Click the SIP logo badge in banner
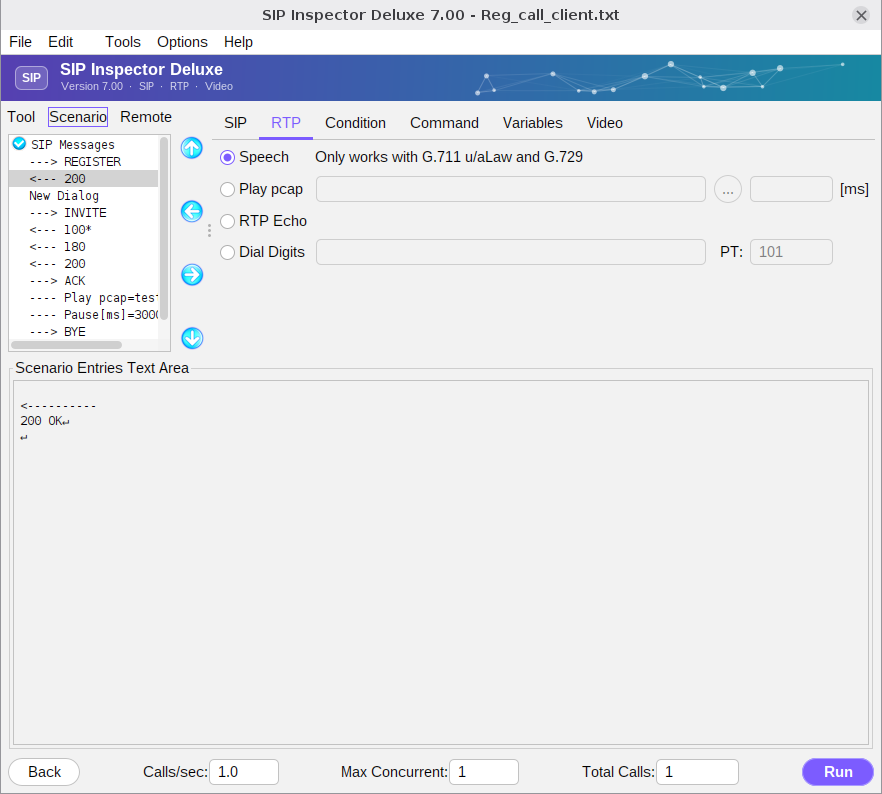The height and width of the screenshot is (794, 882). (32, 78)
